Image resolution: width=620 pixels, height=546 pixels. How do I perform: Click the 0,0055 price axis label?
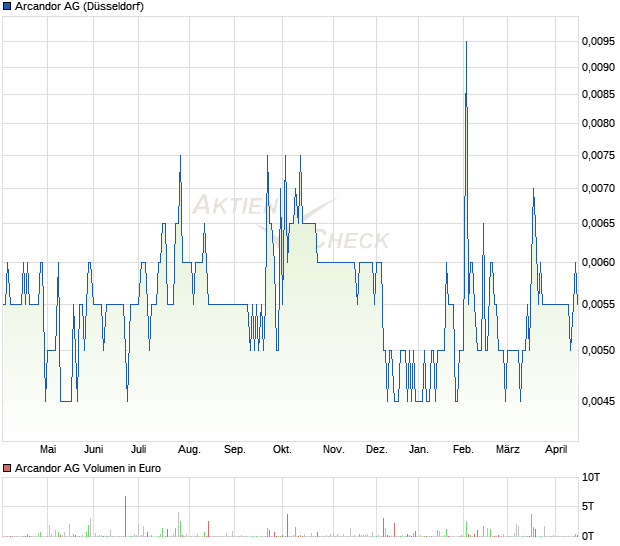coord(598,304)
